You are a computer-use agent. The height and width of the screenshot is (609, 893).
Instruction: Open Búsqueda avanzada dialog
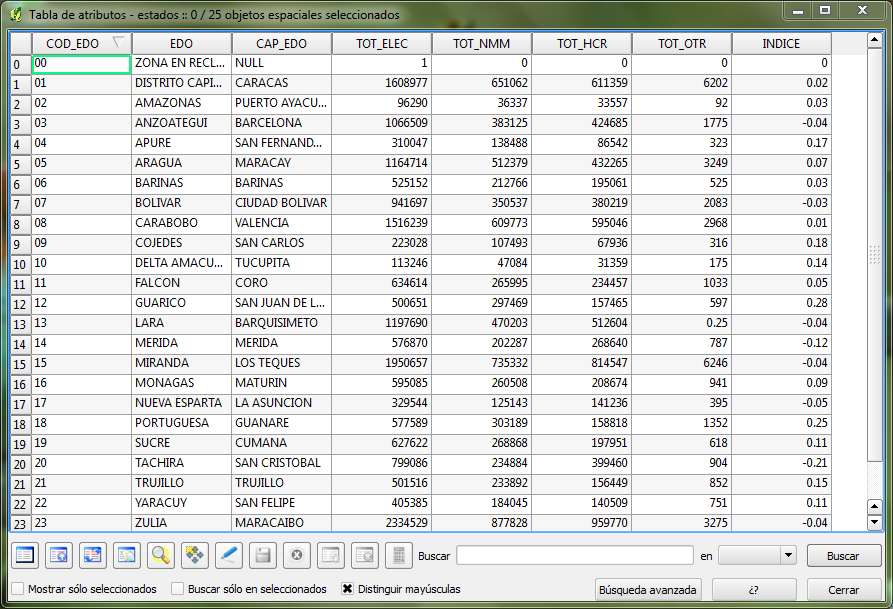(648, 590)
